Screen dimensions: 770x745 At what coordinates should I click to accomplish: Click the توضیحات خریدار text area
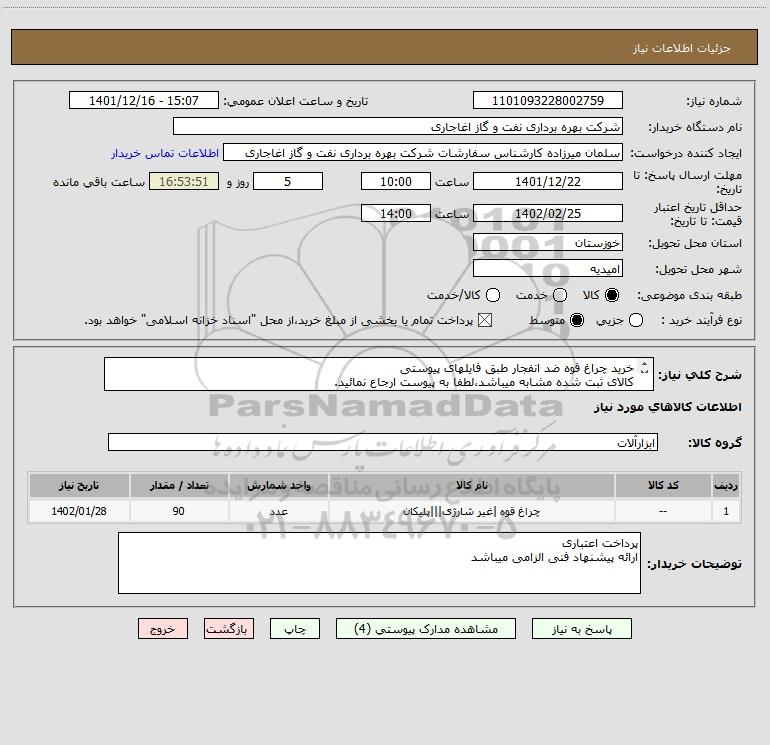click(x=379, y=563)
